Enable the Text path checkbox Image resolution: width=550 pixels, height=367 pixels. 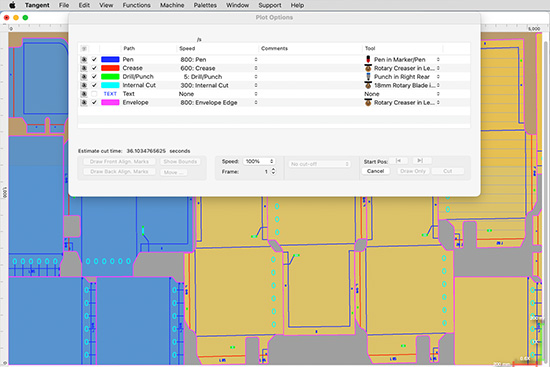(x=94, y=94)
